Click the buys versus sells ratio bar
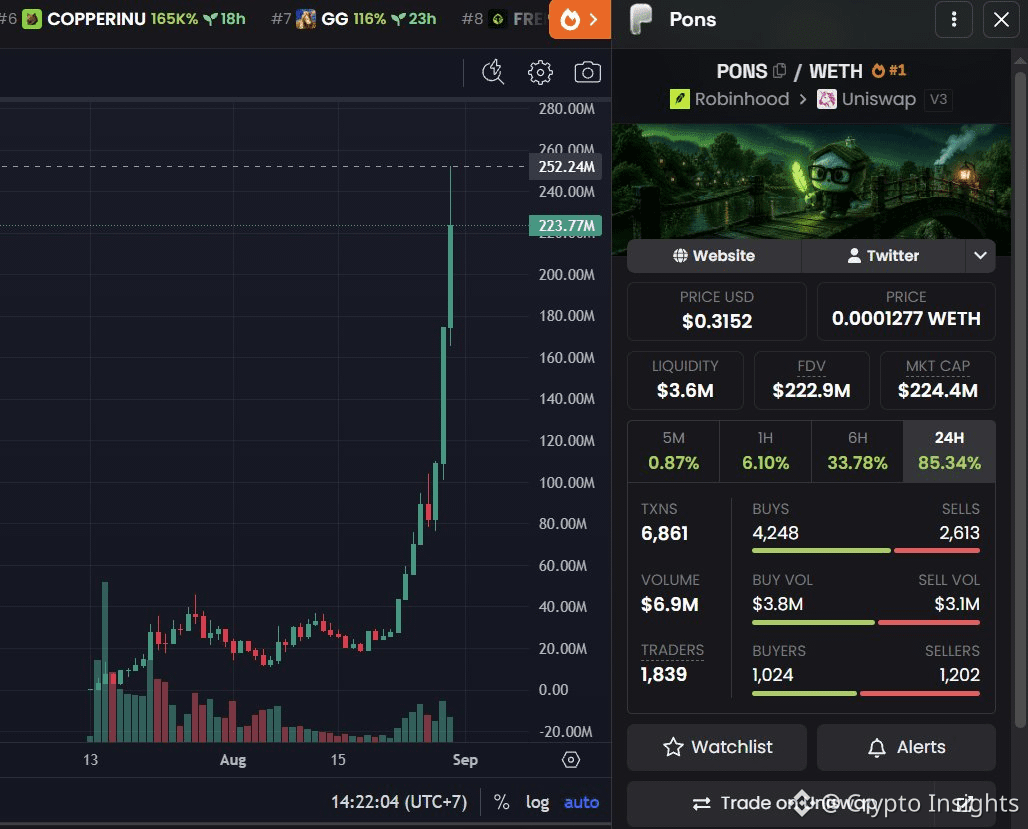1028x829 pixels. pos(865,551)
